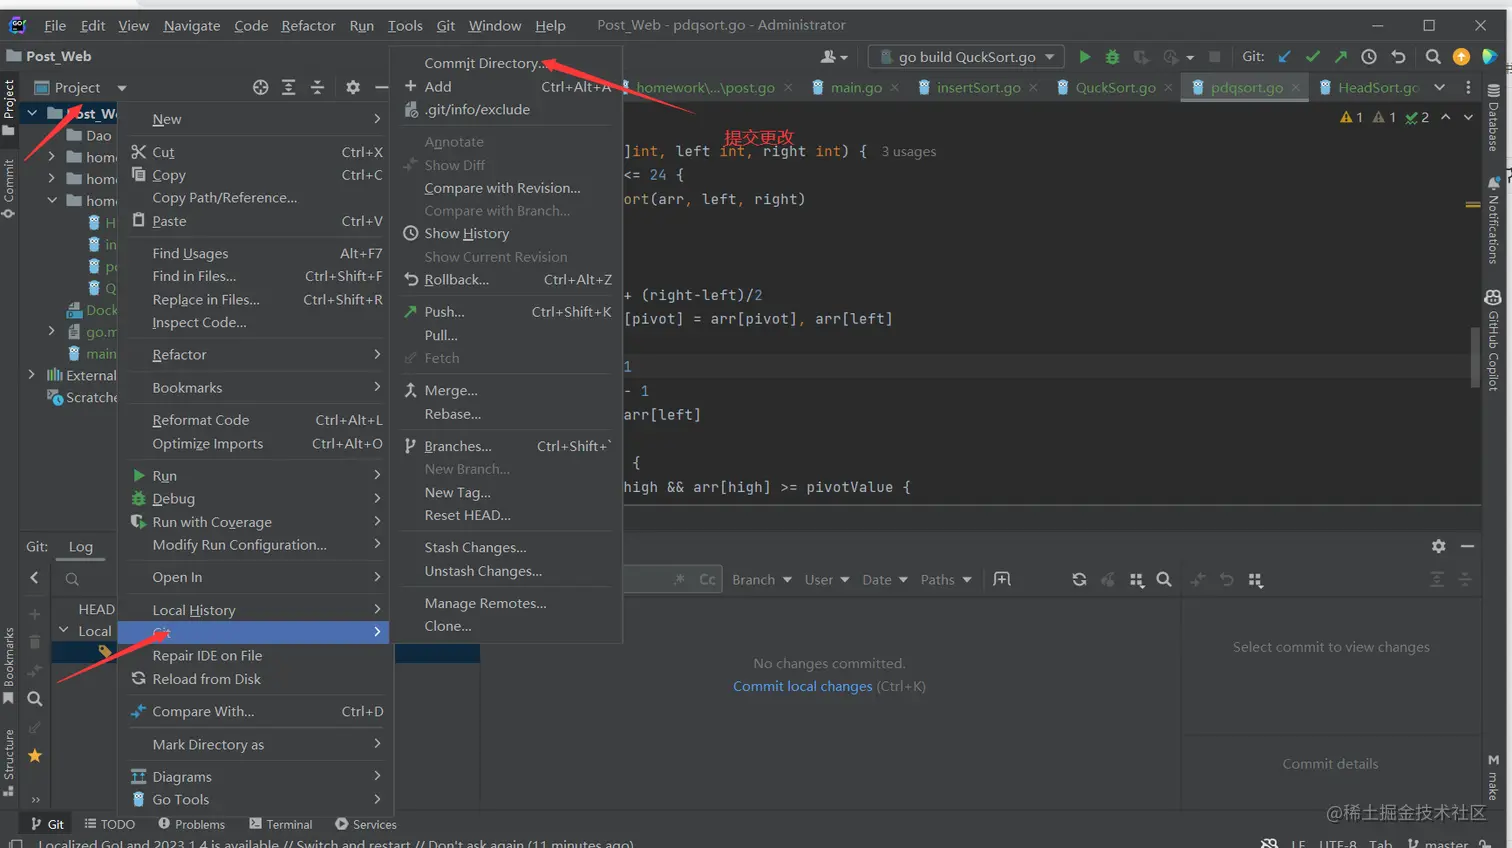The height and width of the screenshot is (848, 1512).
Task: Show Git history via the clock icon
Action: 1369,57
